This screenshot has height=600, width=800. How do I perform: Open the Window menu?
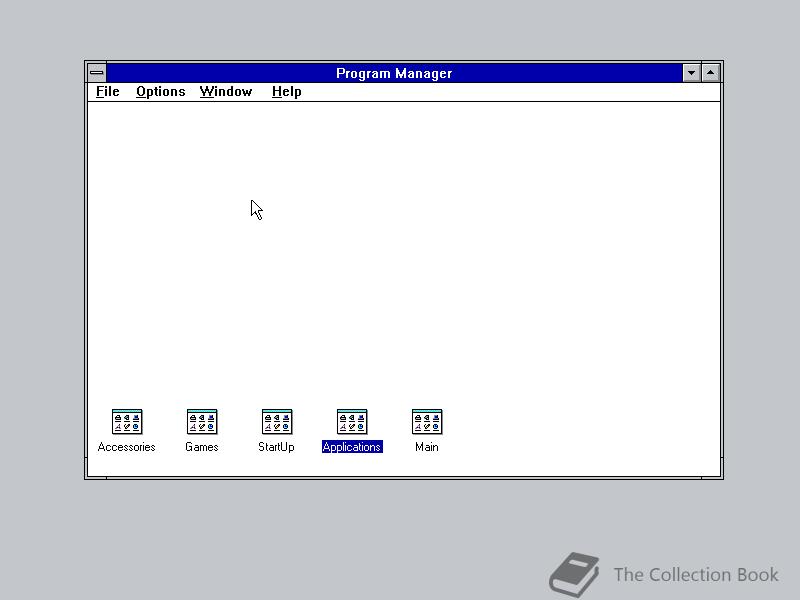coord(226,92)
